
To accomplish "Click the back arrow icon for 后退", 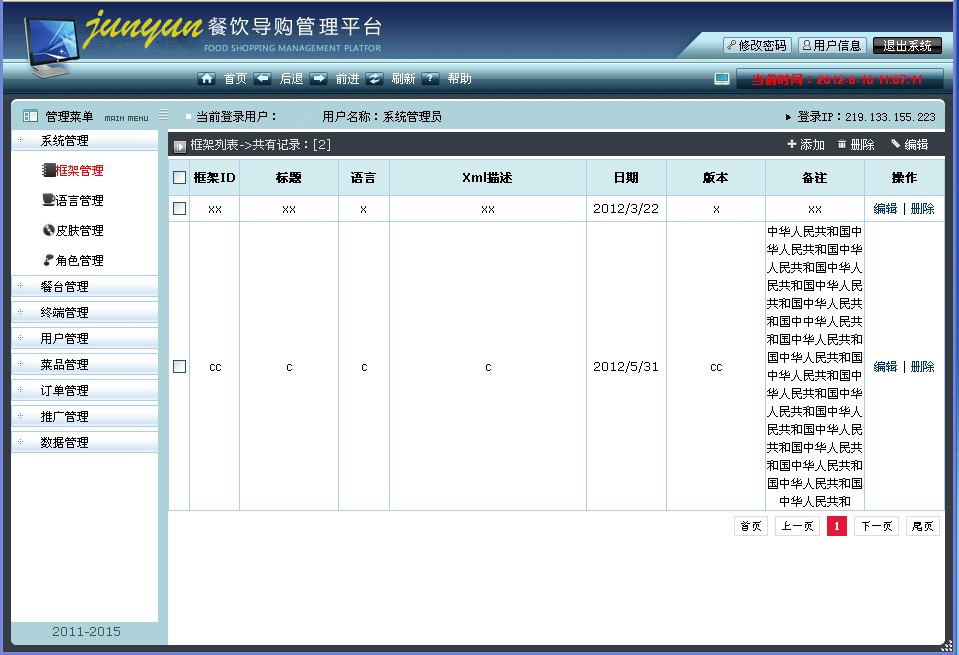I will tap(262, 78).
